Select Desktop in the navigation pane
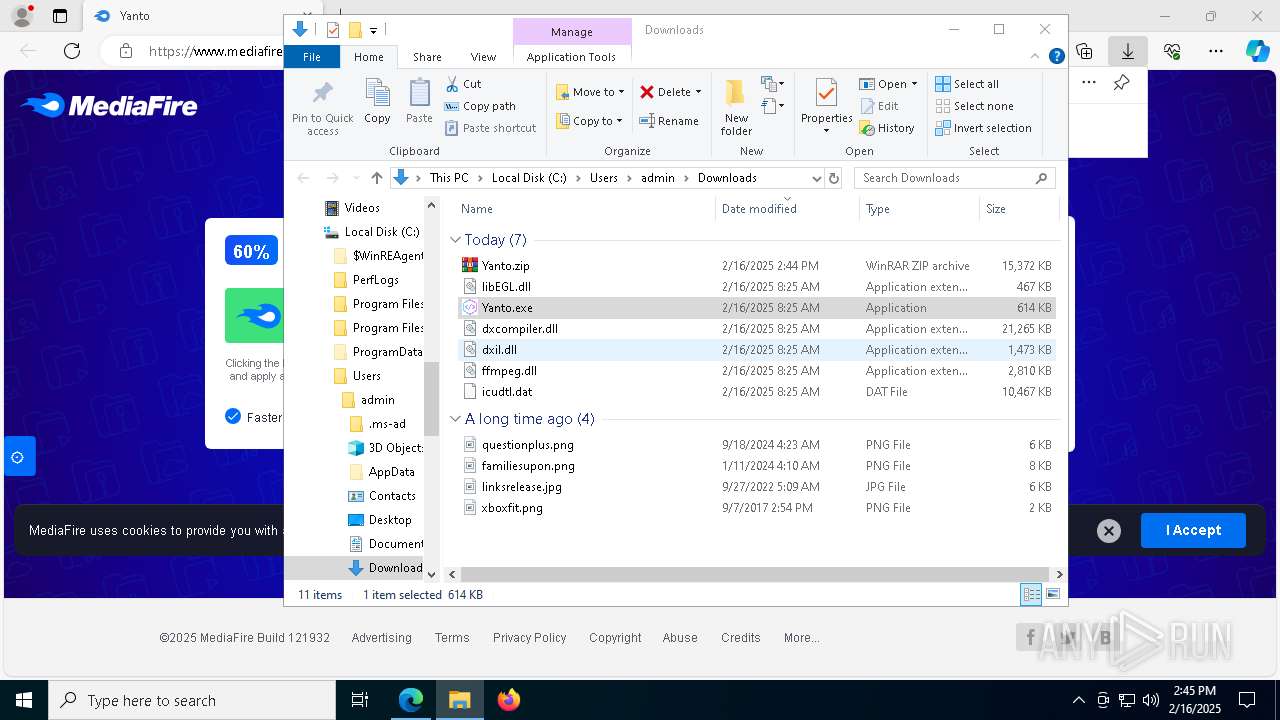Viewport: 1280px width, 720px height. click(x=389, y=520)
